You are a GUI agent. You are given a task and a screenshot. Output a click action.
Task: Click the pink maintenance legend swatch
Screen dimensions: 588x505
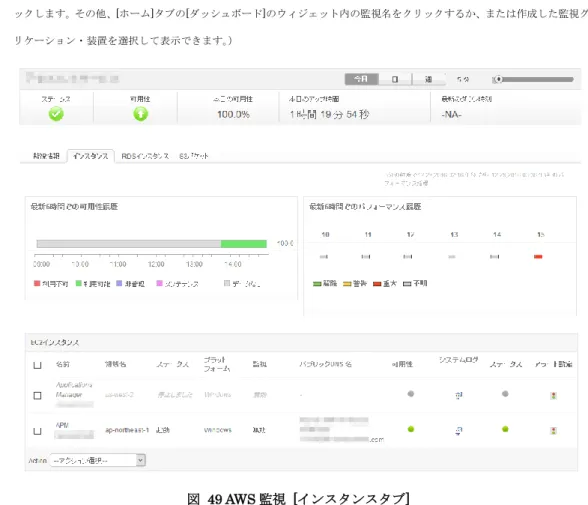[x=159, y=283]
